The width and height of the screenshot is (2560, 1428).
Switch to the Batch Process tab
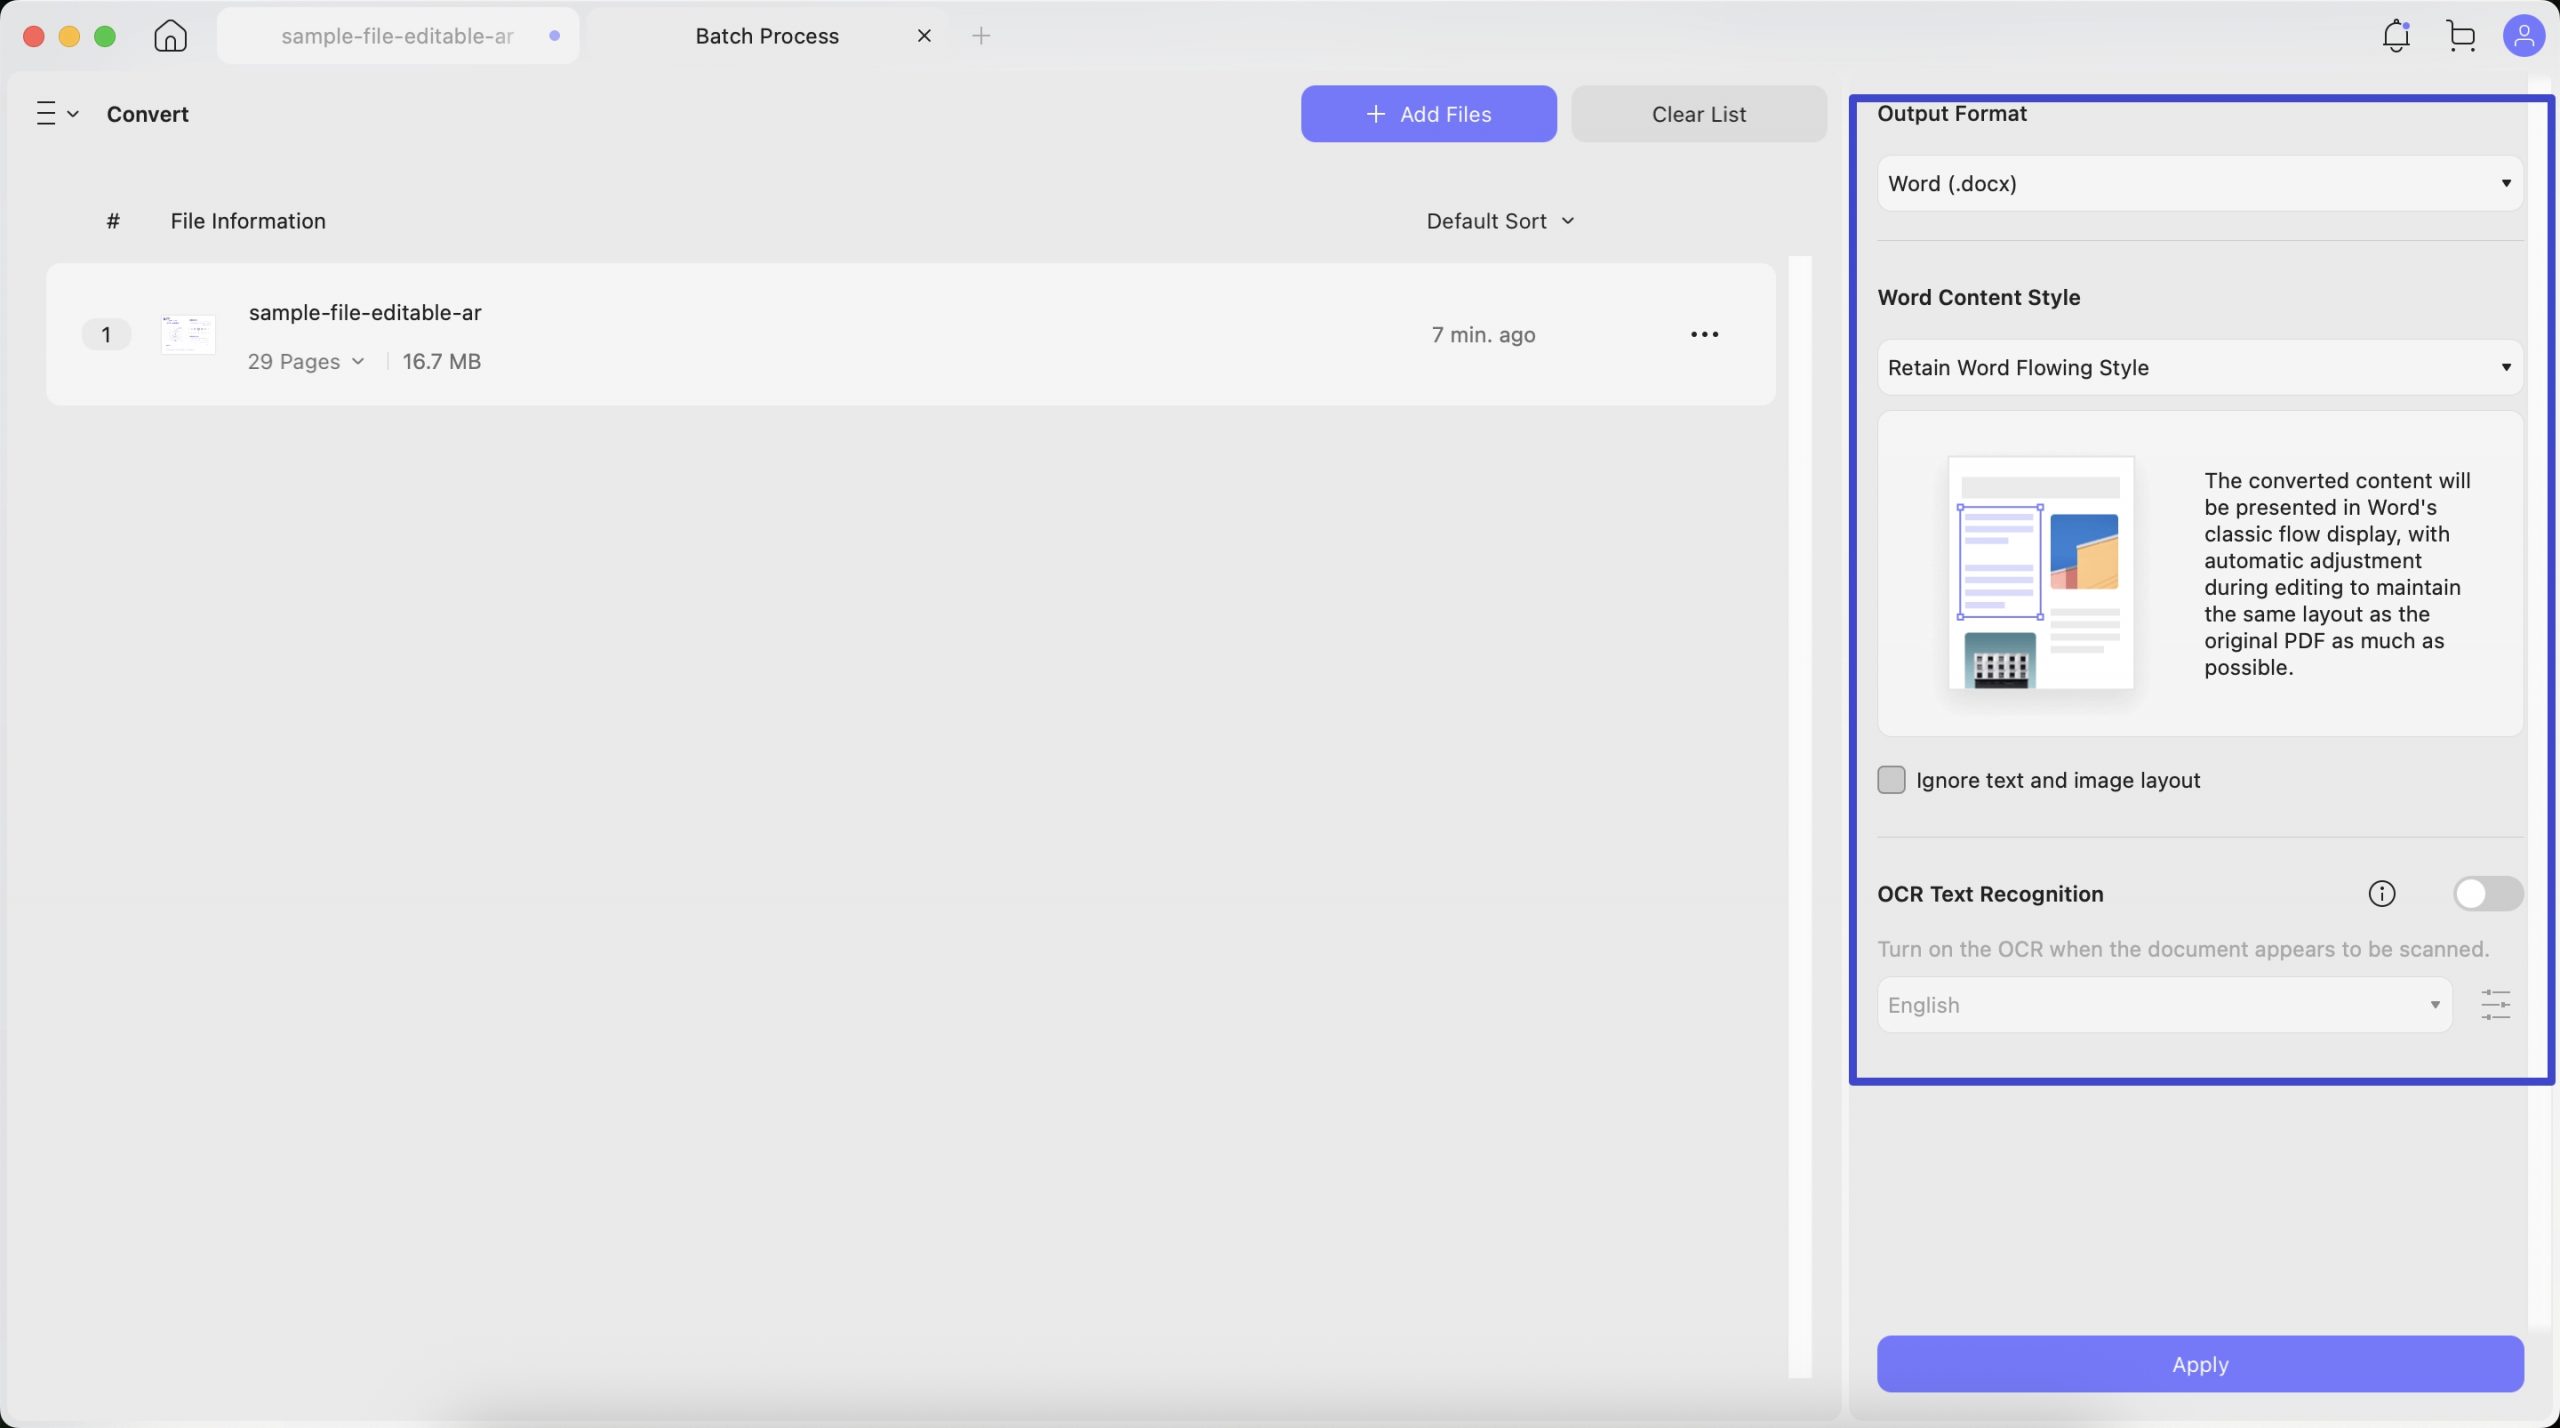click(x=767, y=36)
